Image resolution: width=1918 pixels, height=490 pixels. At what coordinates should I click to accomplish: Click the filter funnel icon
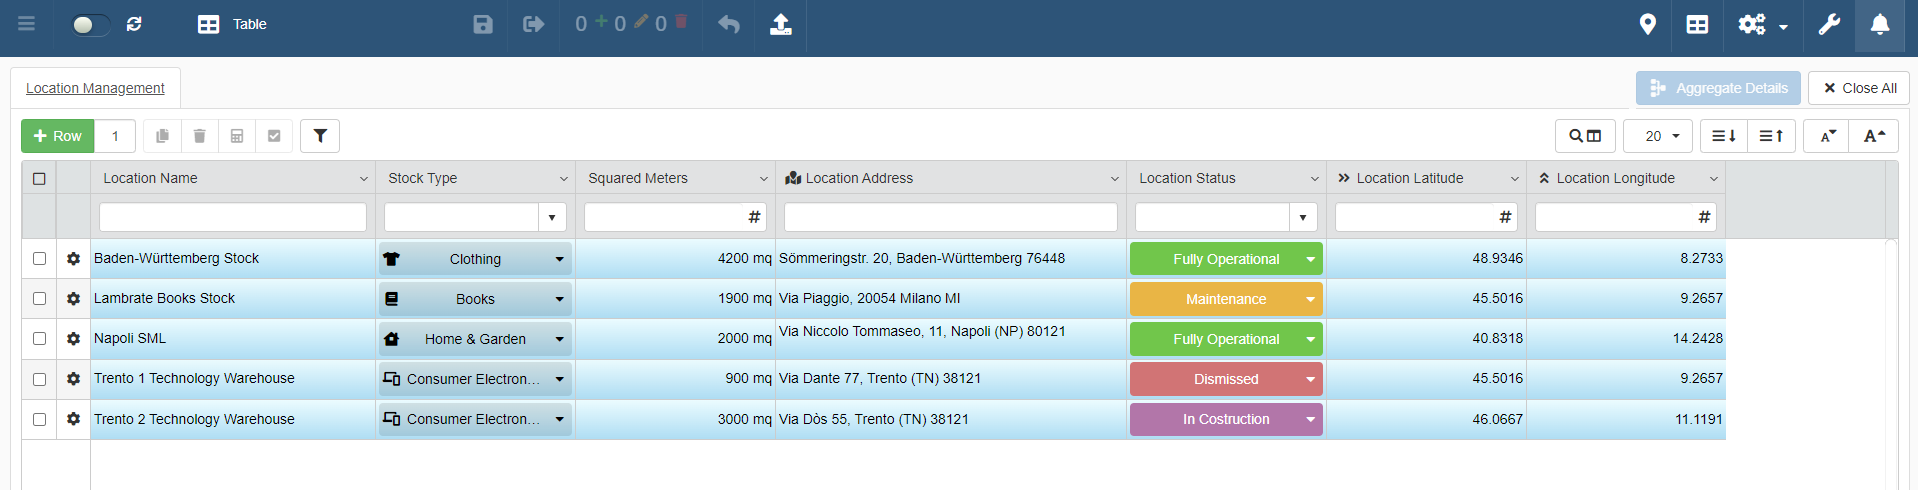pos(320,136)
